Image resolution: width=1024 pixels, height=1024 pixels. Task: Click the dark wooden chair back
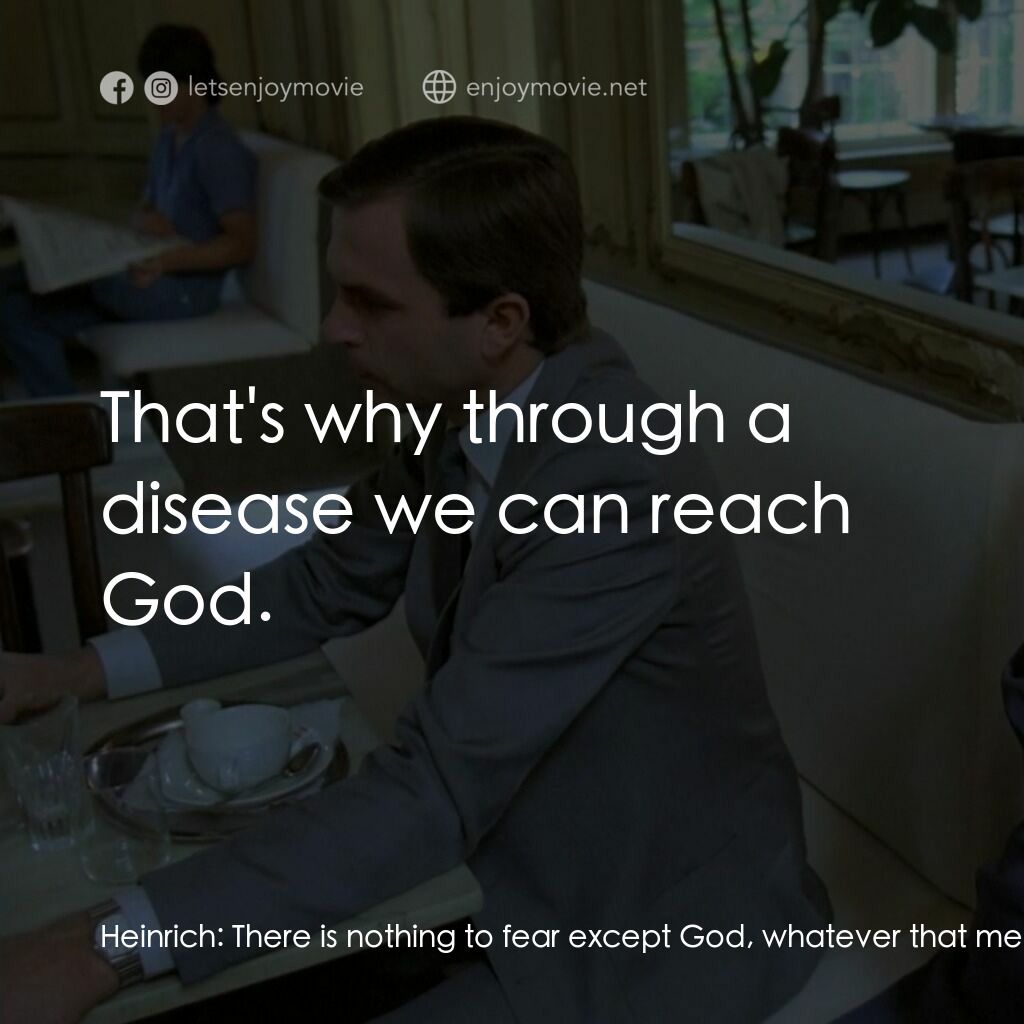(x=56, y=522)
